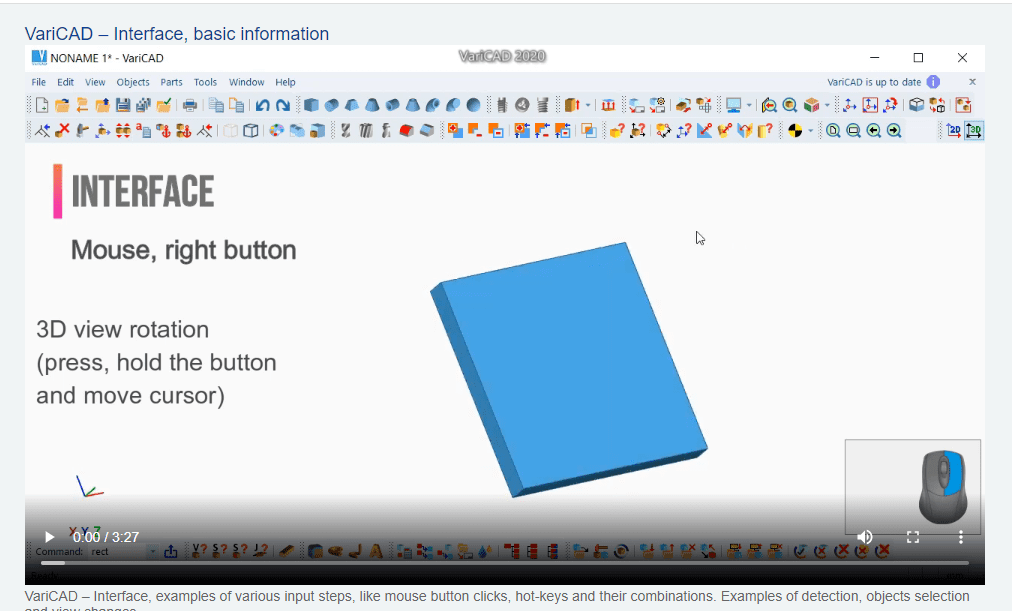This screenshot has height=611, width=1012.
Task: Play the VariCAD interface video
Action: point(49,537)
